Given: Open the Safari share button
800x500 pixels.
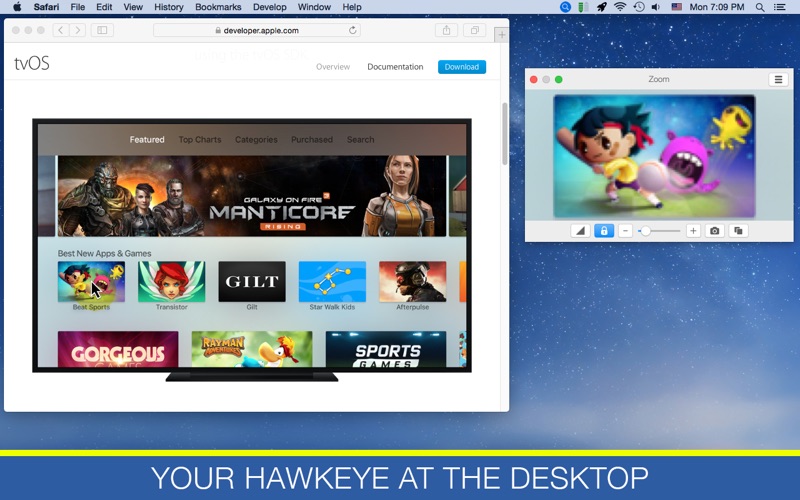Looking at the screenshot, I should pos(446,30).
